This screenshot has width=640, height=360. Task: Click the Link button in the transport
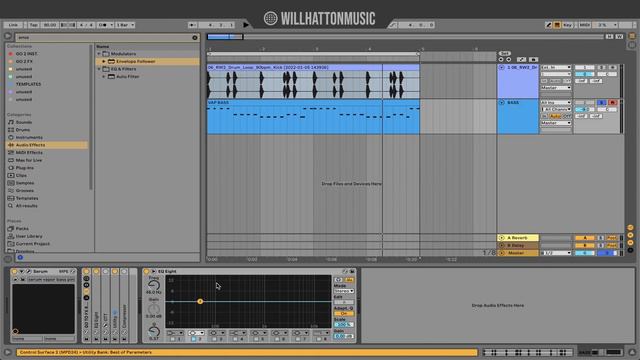pos(13,25)
